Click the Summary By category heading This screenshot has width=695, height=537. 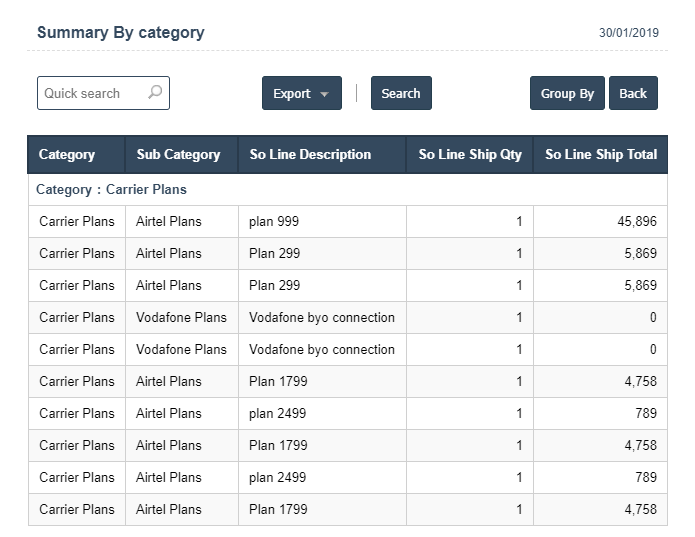point(121,32)
